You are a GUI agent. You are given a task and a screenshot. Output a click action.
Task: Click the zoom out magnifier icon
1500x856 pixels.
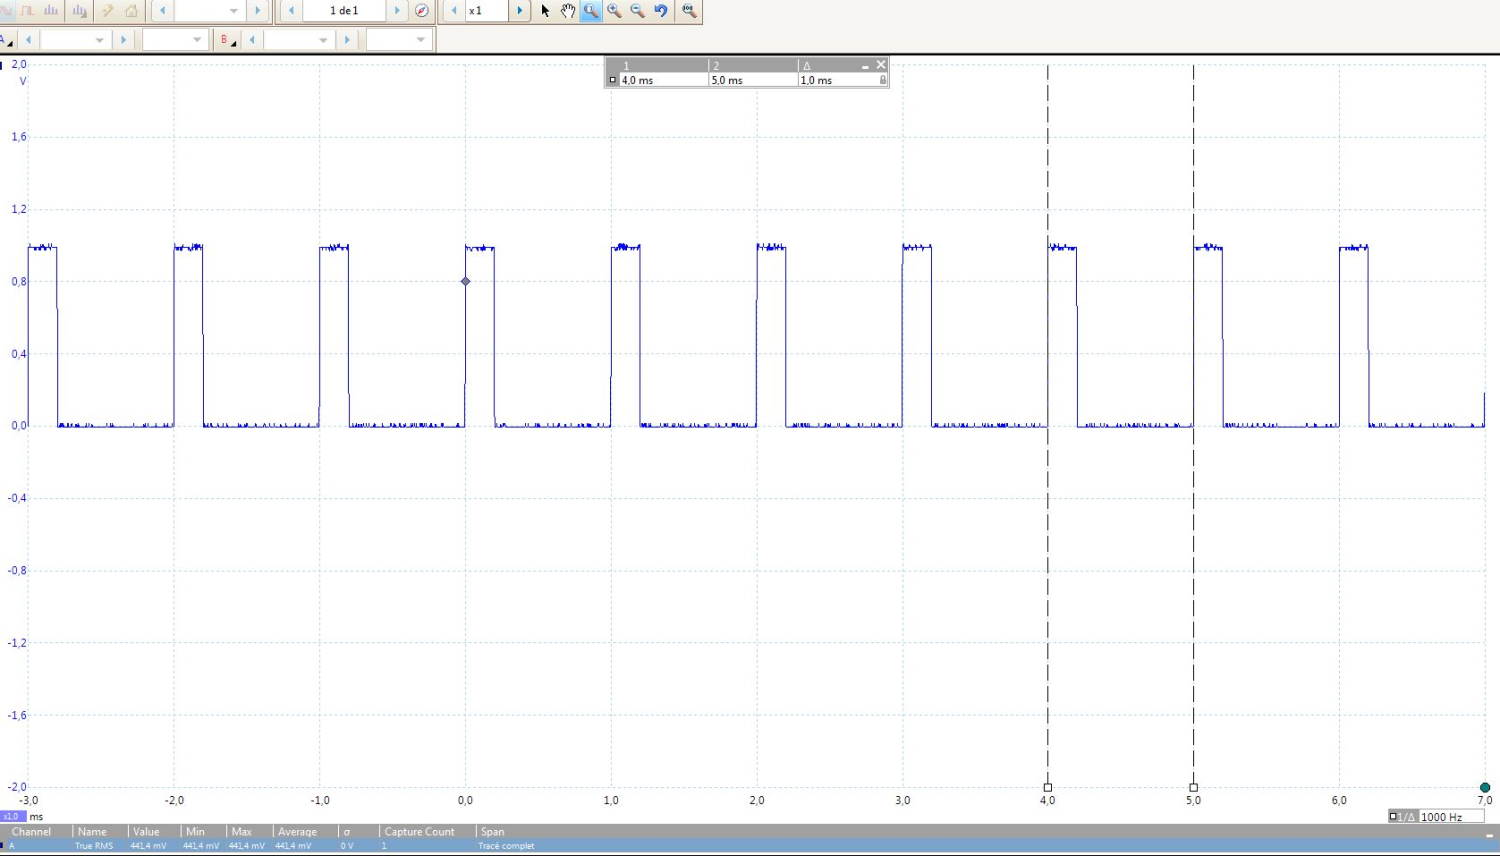(x=637, y=11)
